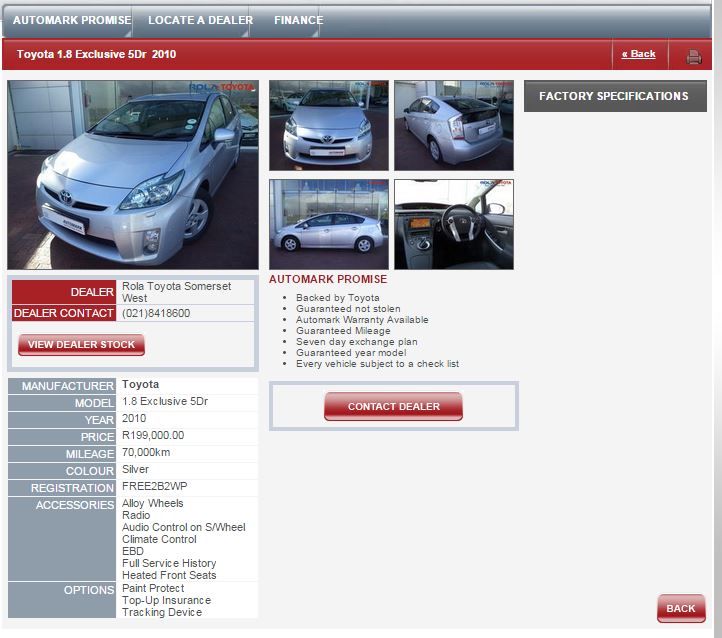Click the Automark Promise section heading

[328, 279]
